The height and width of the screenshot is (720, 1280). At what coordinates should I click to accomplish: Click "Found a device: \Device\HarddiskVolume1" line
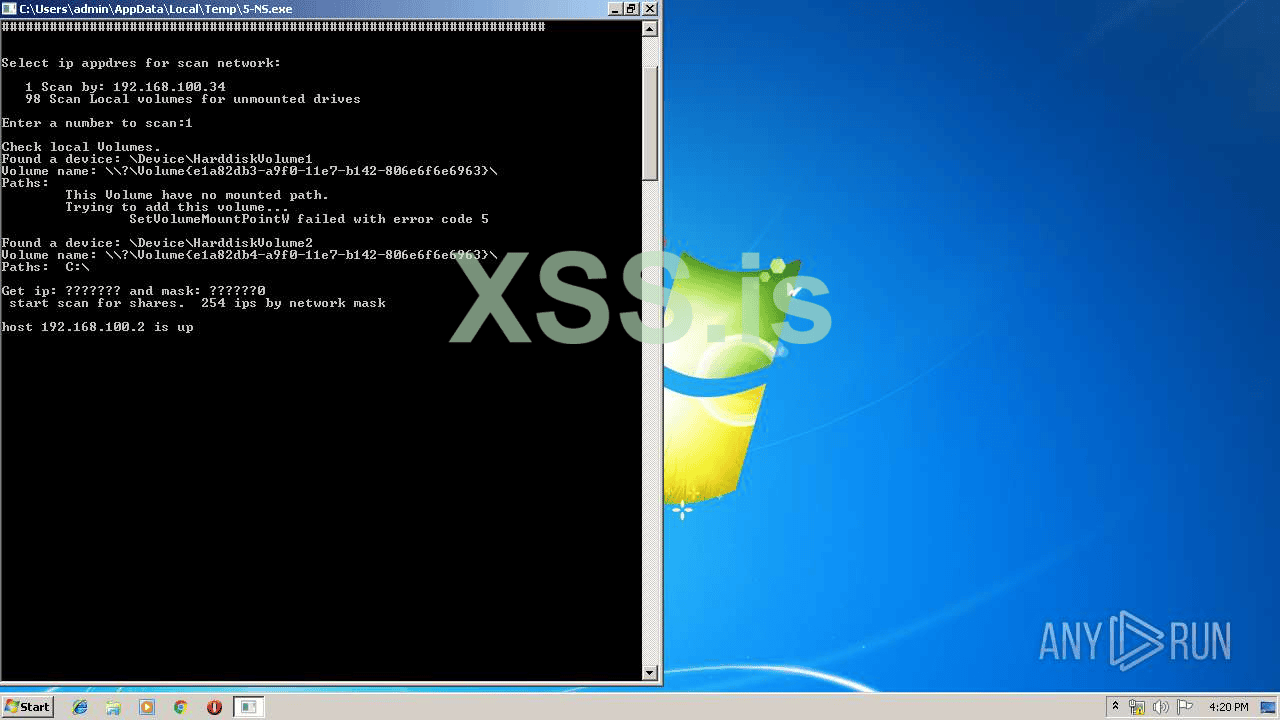click(x=157, y=159)
